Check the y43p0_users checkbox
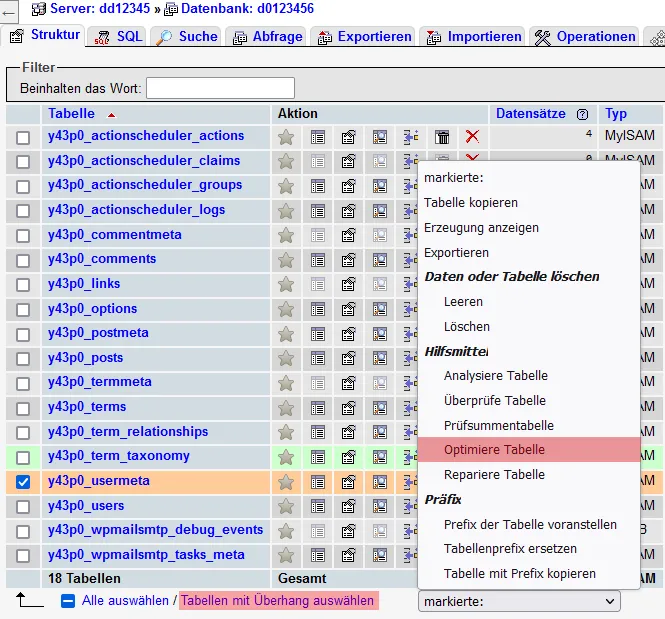Image resolution: width=665 pixels, height=619 pixels. pyautogui.click(x=23, y=507)
